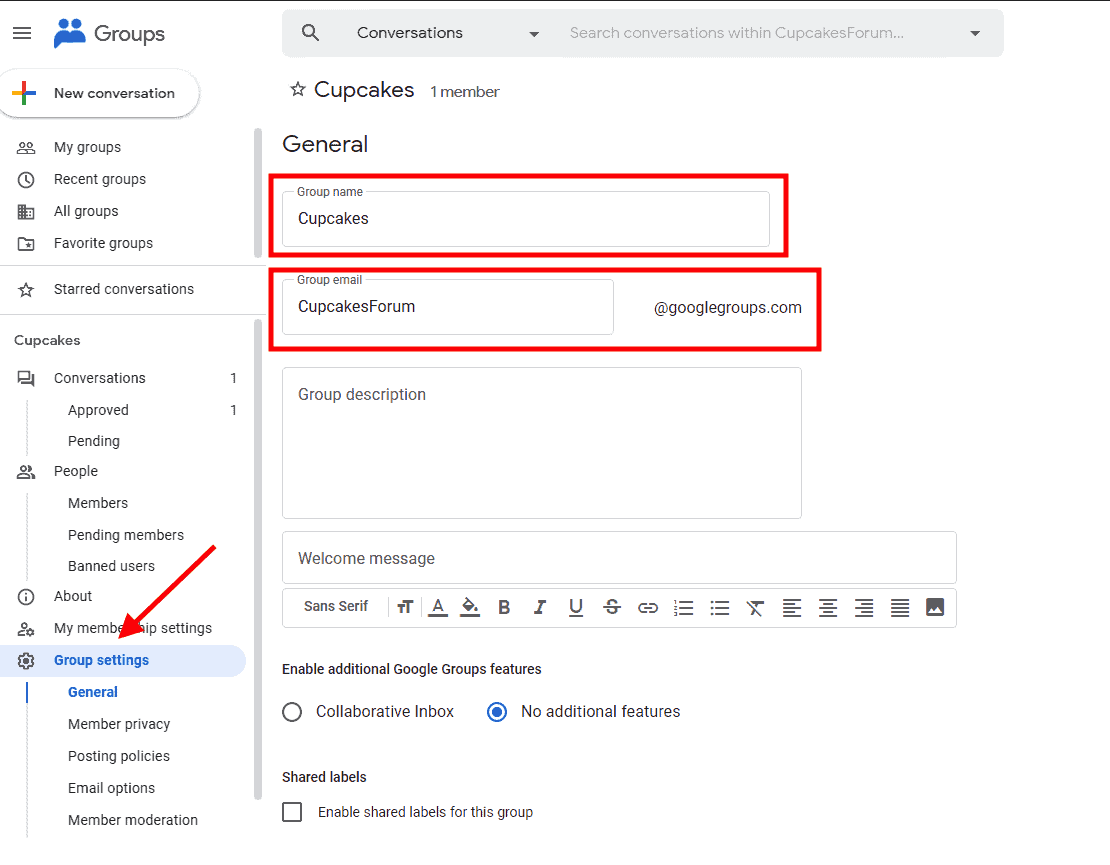Expand the search options arrow
This screenshot has height=865, width=1110.
pyautogui.click(x=975, y=33)
